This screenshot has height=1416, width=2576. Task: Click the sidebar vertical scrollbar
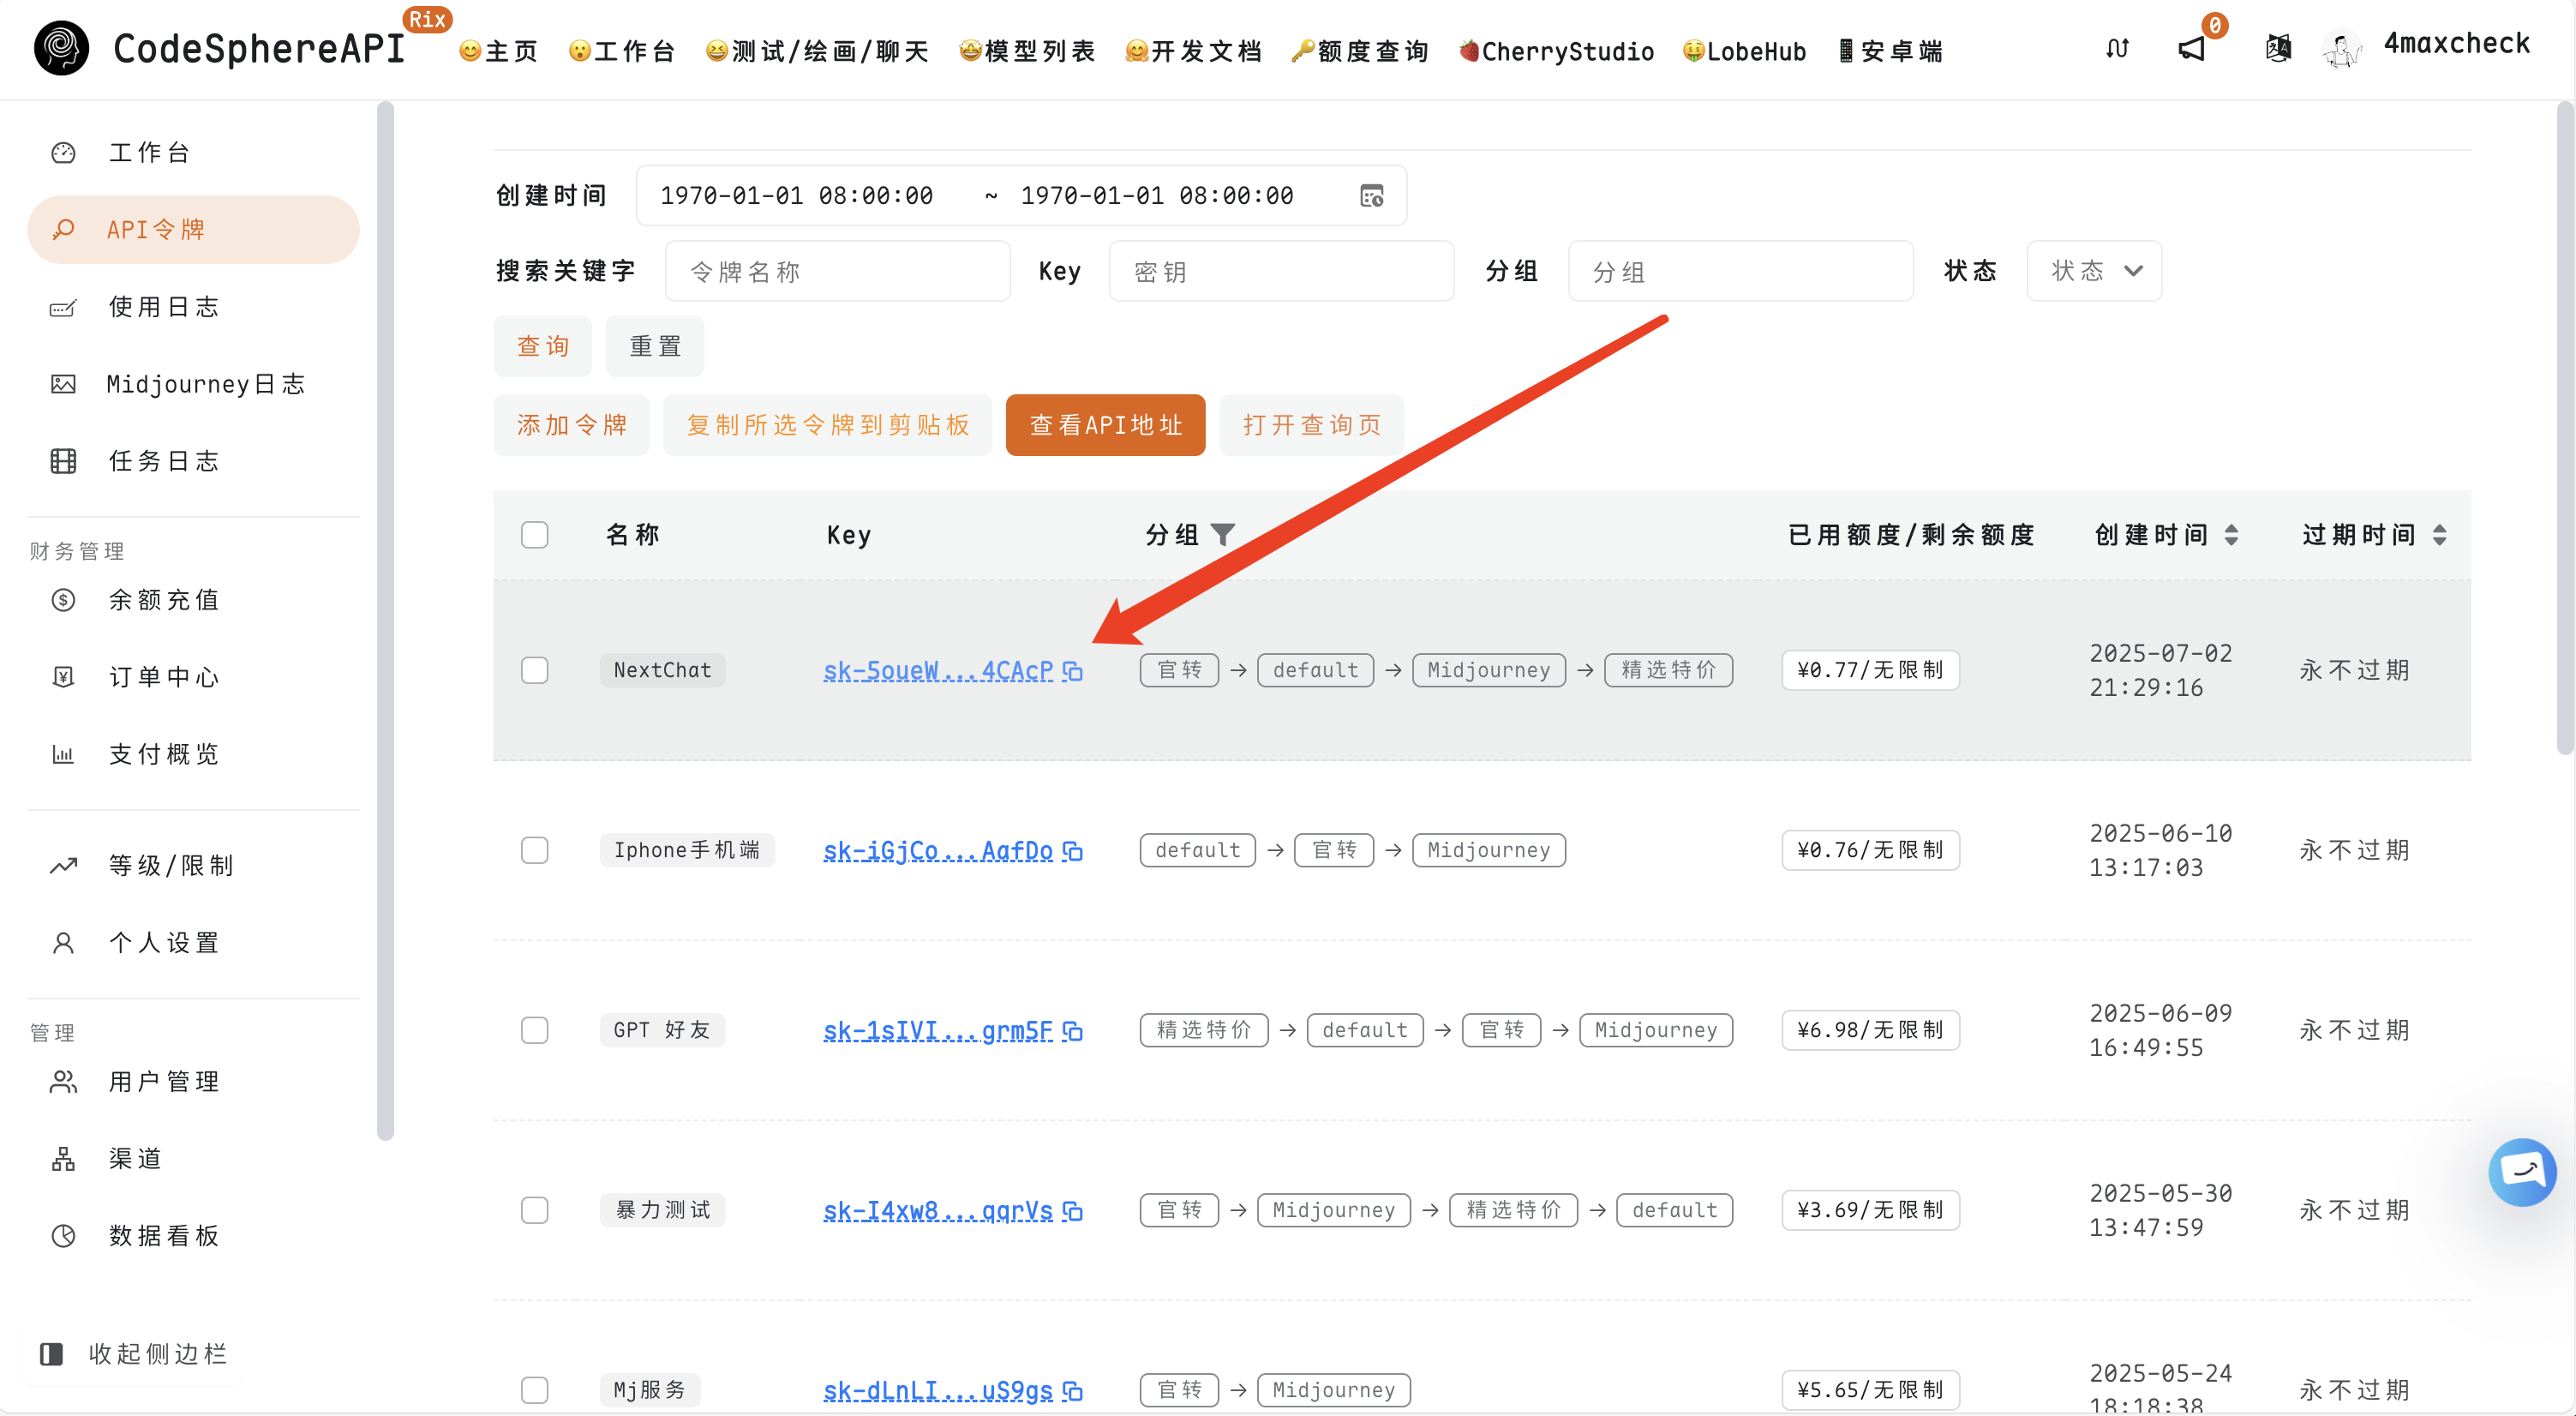pos(386,620)
